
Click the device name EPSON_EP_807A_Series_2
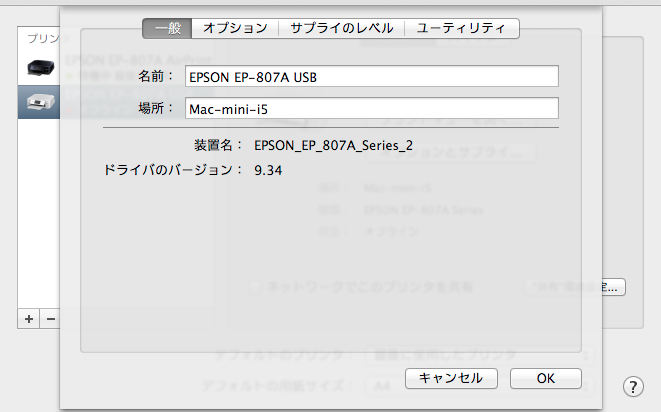[x=333, y=145]
